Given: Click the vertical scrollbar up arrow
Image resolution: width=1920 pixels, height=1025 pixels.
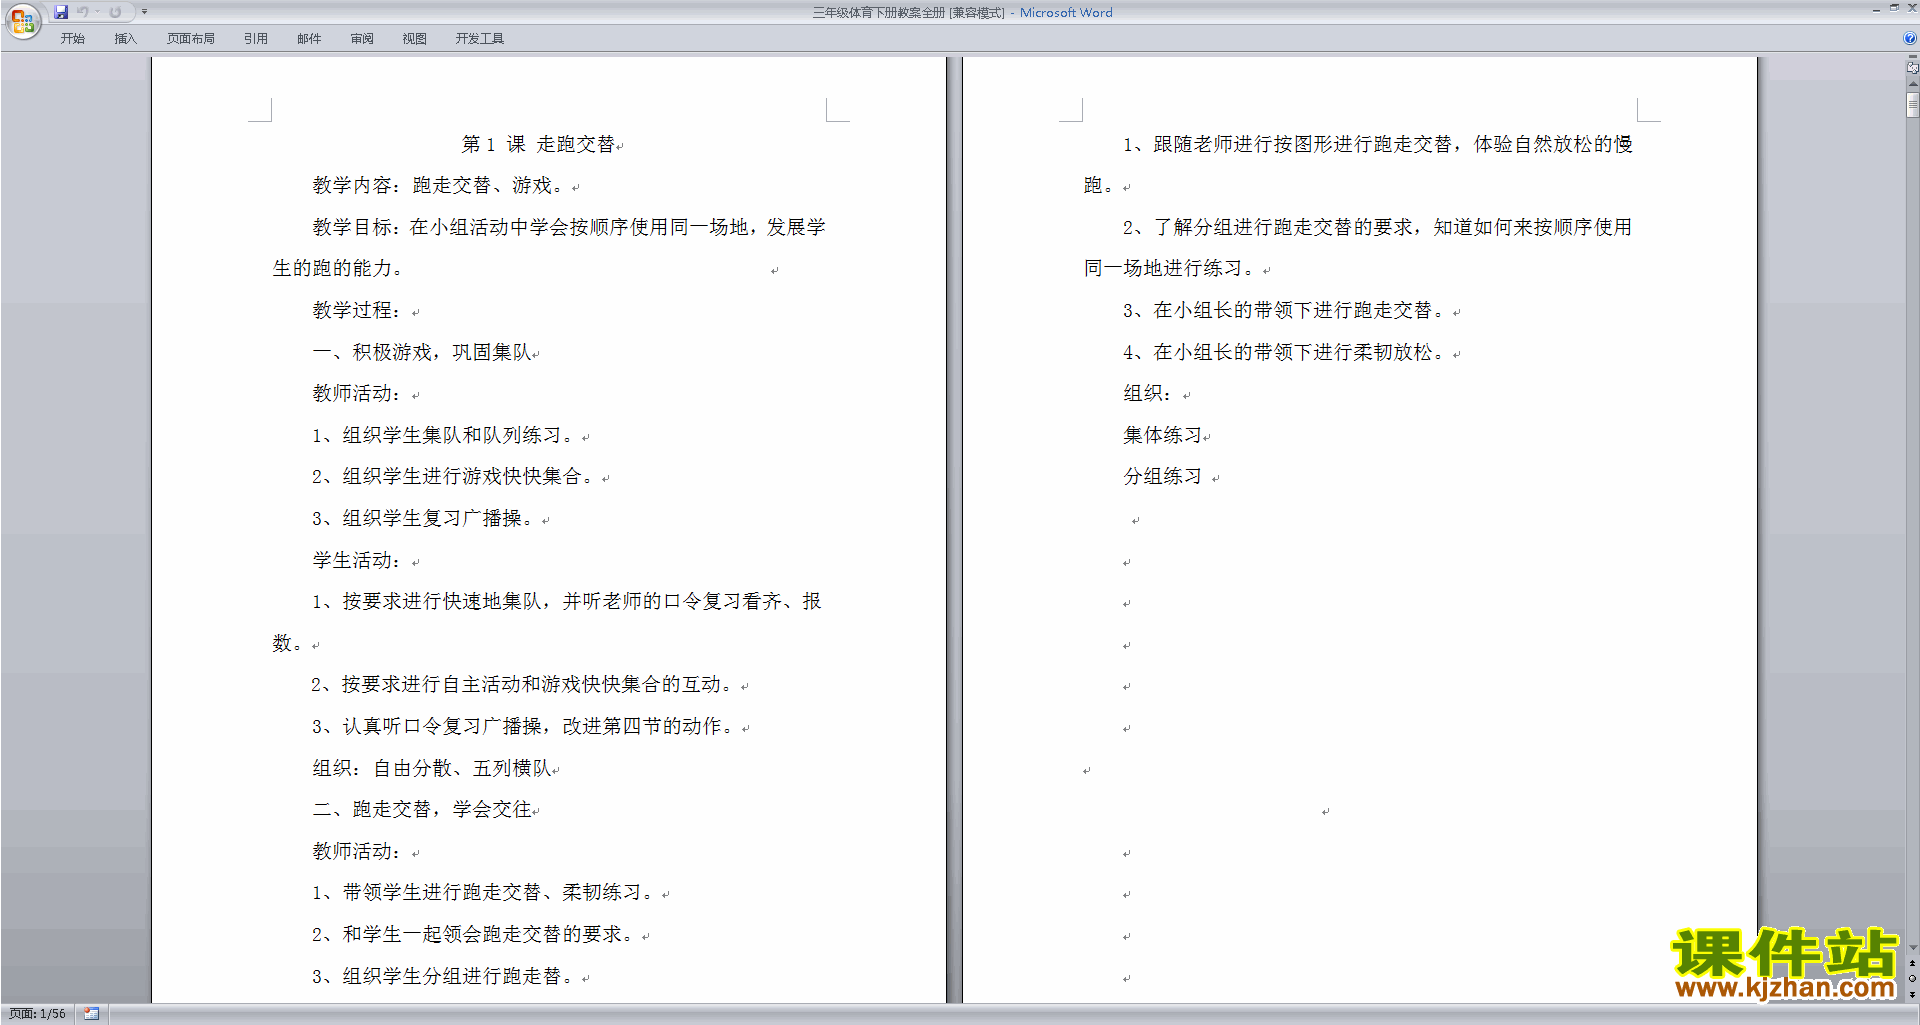Looking at the screenshot, I should pyautogui.click(x=1912, y=84).
